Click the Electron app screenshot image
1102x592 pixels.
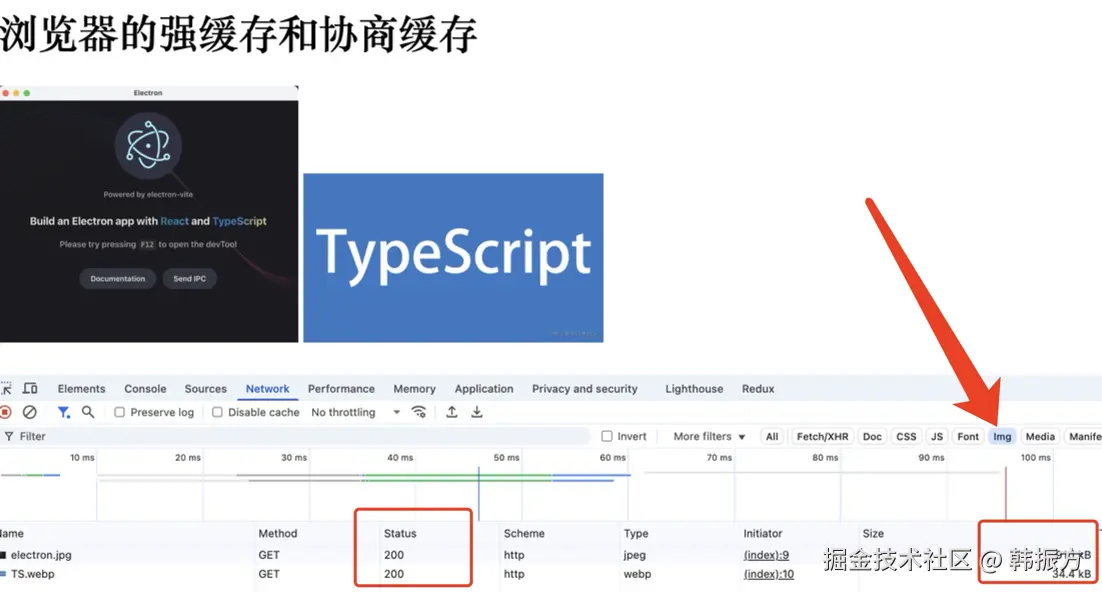click(149, 214)
